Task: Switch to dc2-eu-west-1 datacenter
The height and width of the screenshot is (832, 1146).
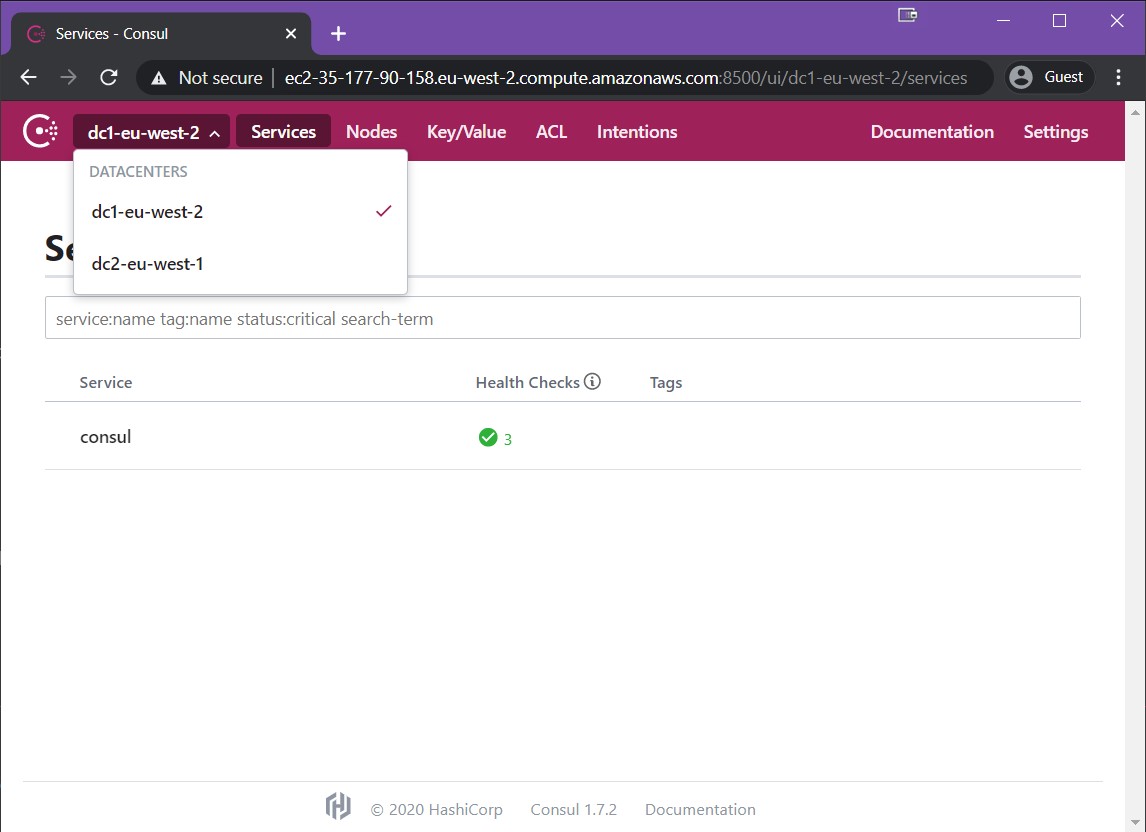Action: click(240, 264)
